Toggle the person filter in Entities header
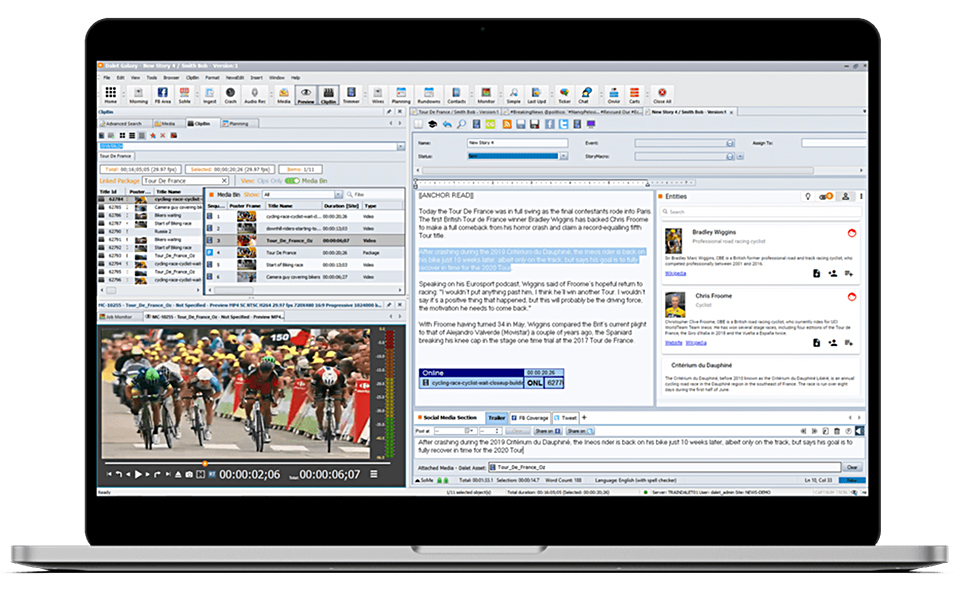 [845, 196]
